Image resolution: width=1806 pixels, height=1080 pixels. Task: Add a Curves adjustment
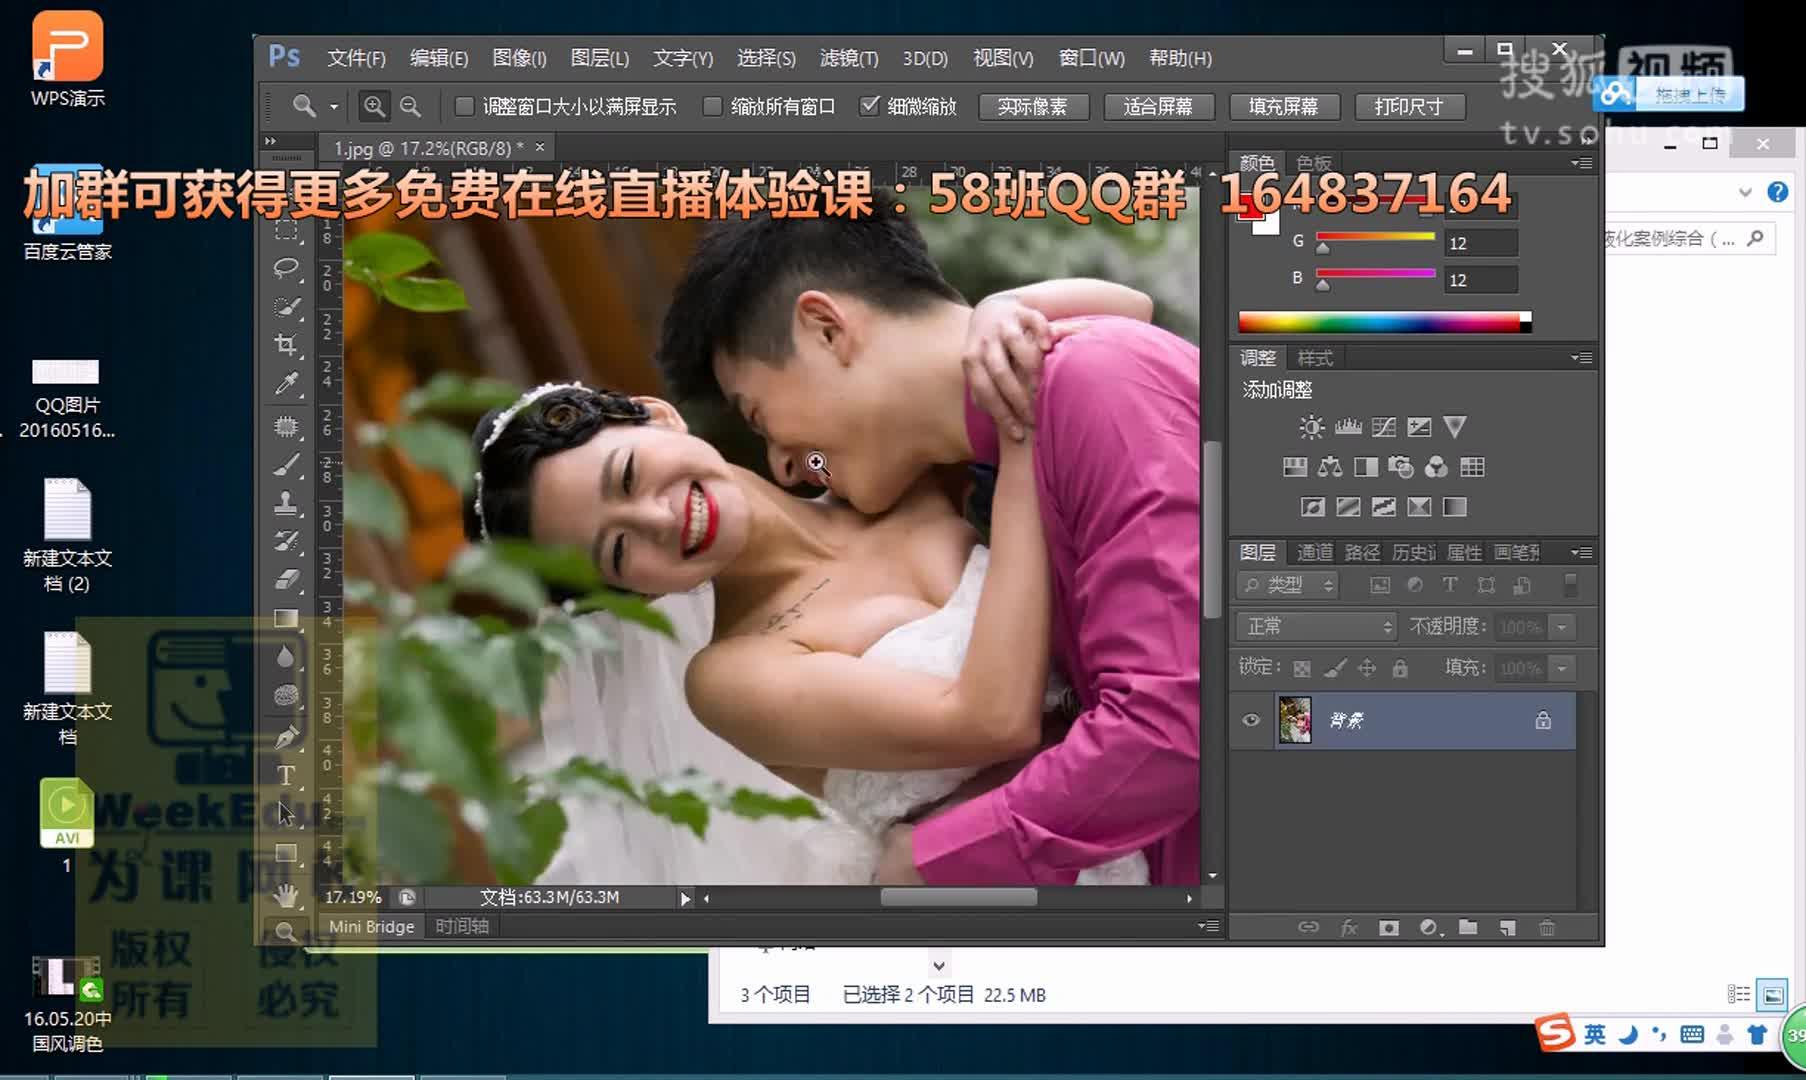pos(1383,426)
